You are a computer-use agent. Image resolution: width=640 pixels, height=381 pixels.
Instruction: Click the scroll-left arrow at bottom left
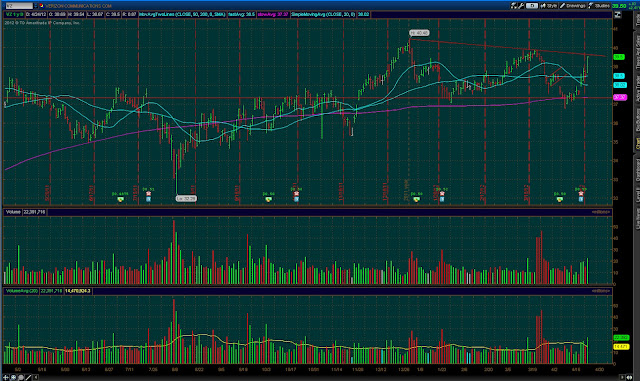pyautogui.click(x=36, y=377)
